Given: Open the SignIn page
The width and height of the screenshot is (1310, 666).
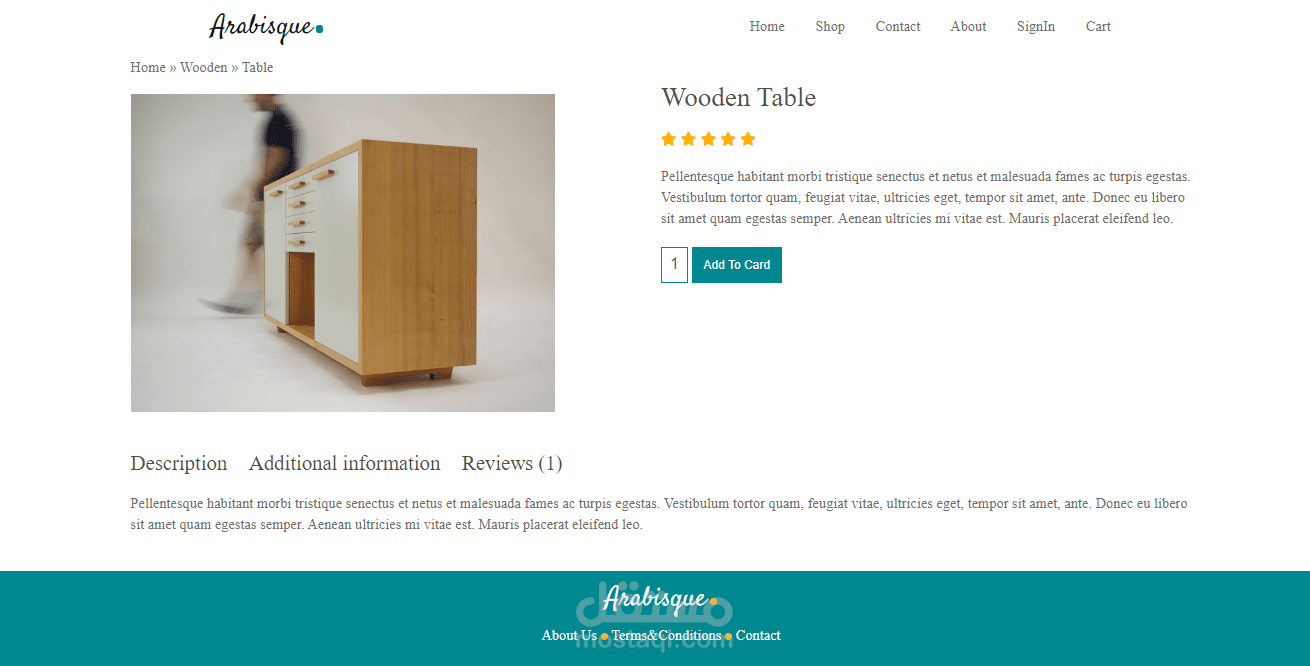Looking at the screenshot, I should click(x=1036, y=27).
